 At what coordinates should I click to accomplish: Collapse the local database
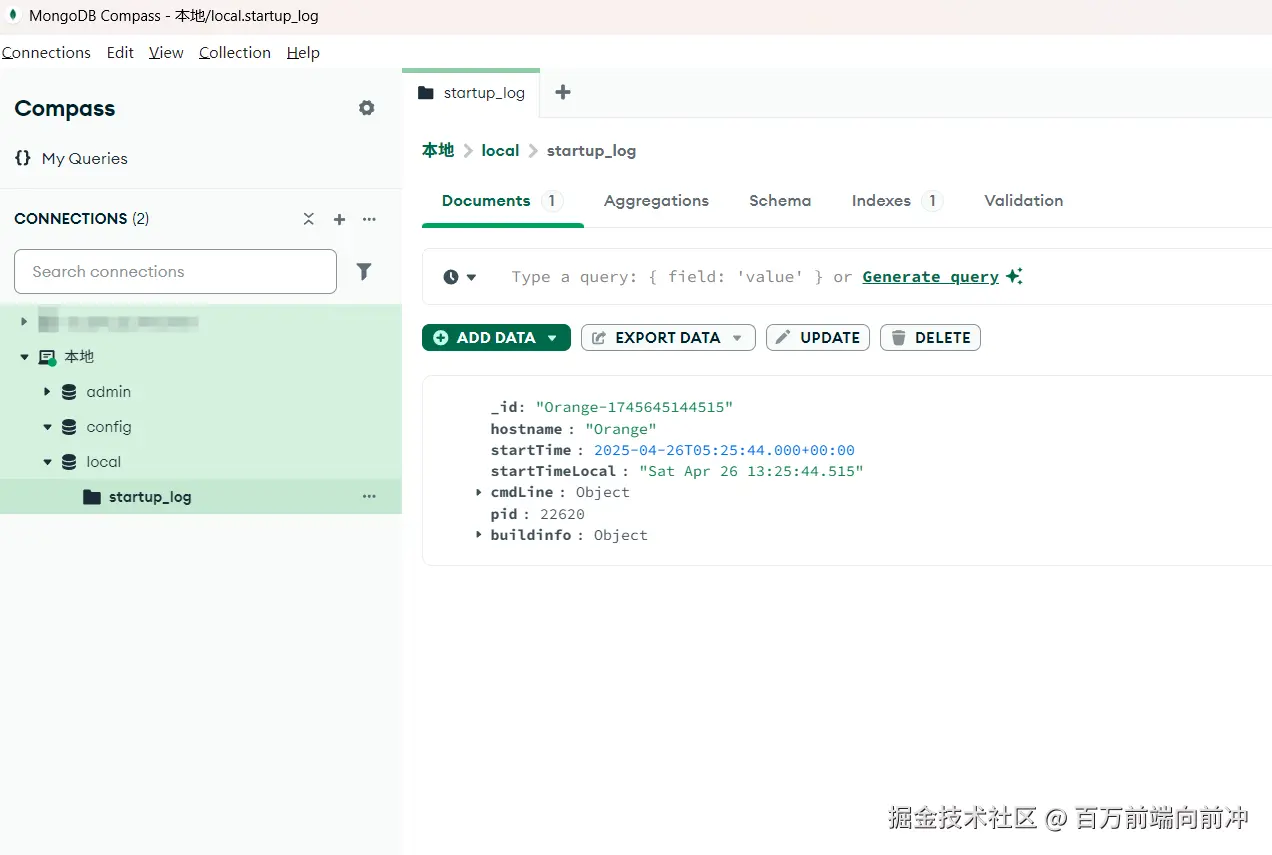click(x=47, y=462)
